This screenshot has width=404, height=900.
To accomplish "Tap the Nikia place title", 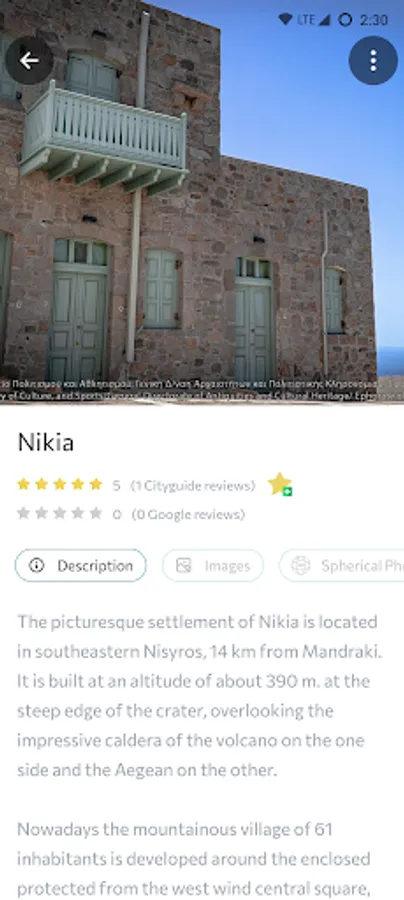I will pyautogui.click(x=46, y=443).
